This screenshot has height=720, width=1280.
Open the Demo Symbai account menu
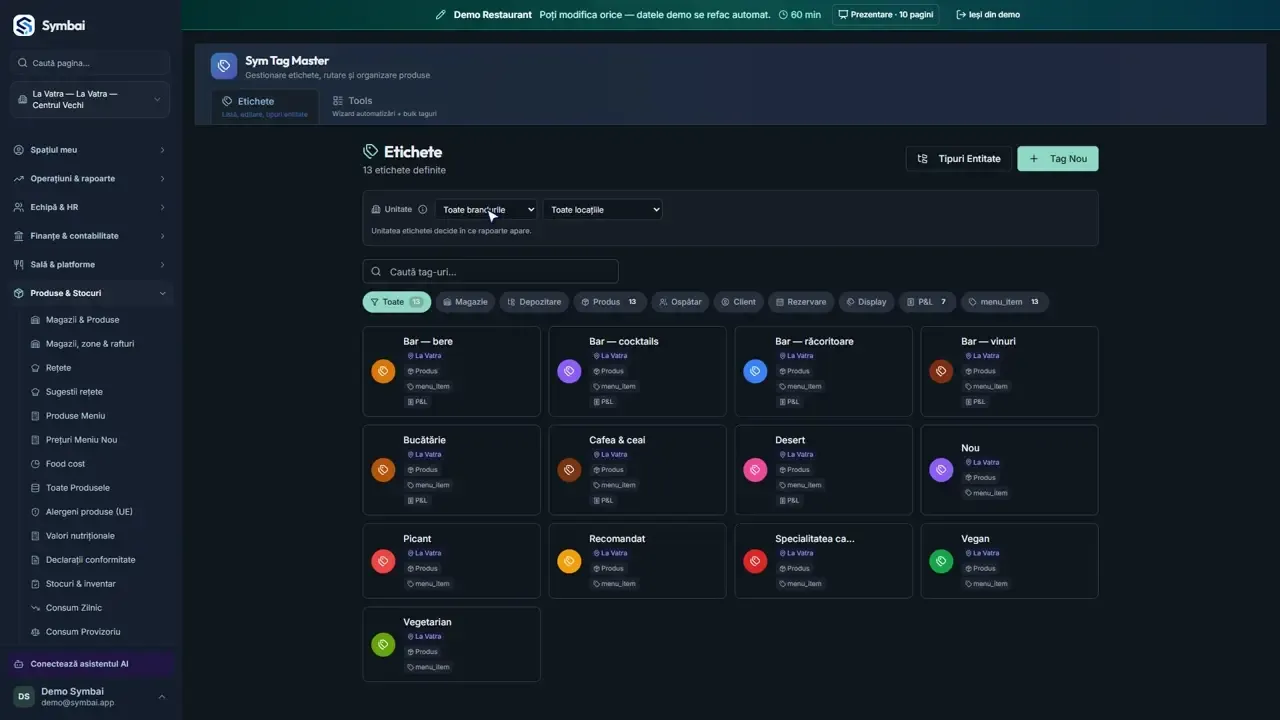(90, 697)
